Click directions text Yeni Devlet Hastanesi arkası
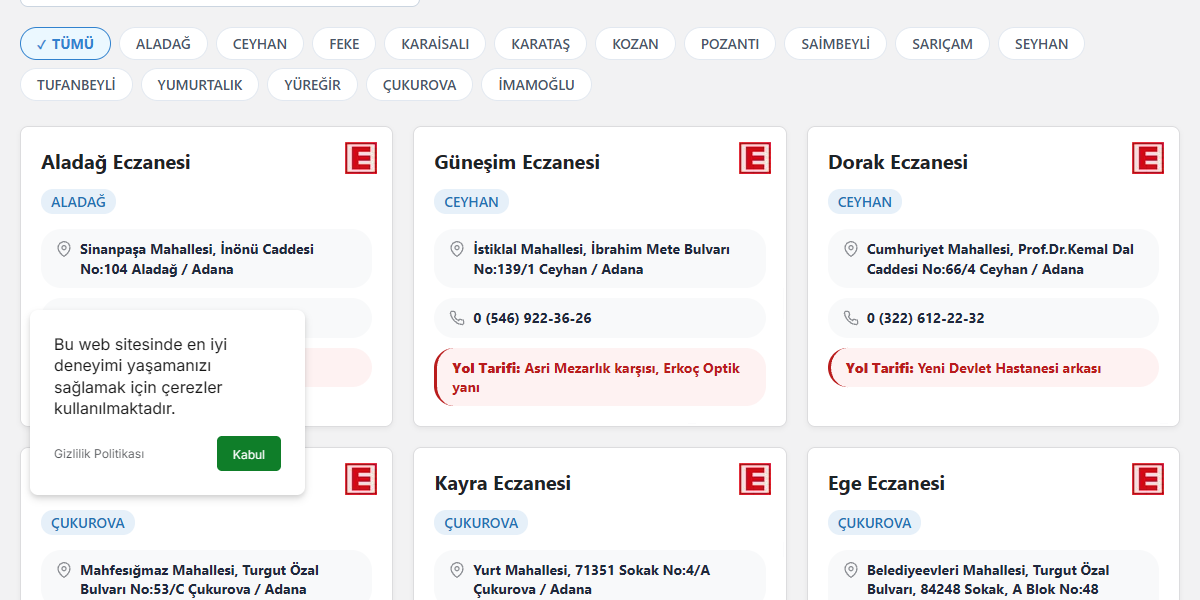This screenshot has width=1200, height=600. click(x=1009, y=368)
